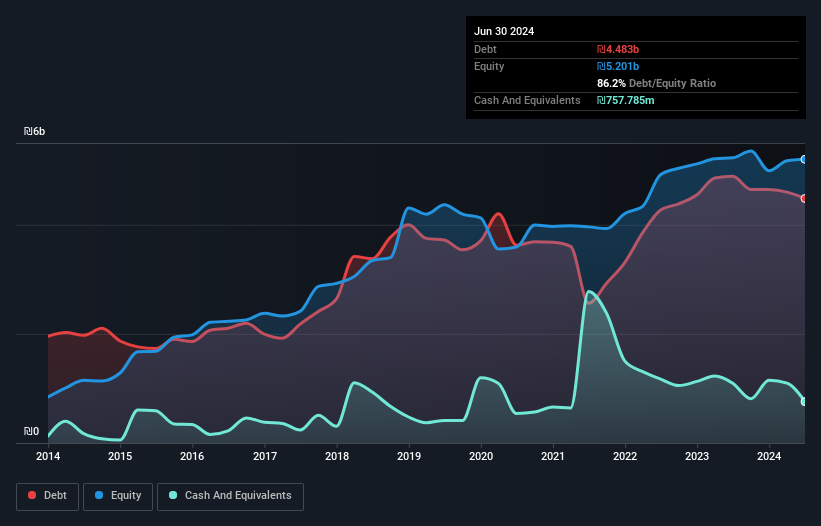Click the blue Equity endpoint marker
The image size is (821, 526).
(x=804, y=160)
